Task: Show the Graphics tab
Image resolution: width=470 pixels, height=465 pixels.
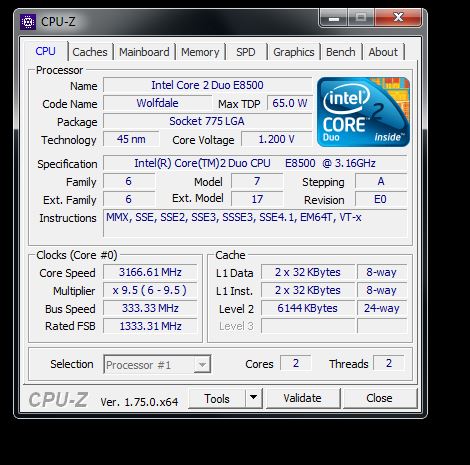Action: 294,52
